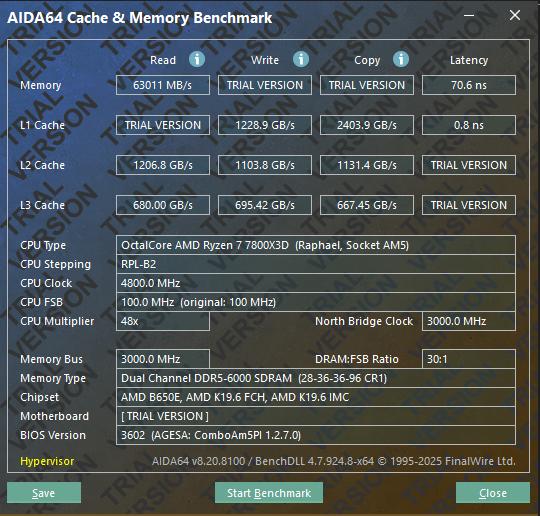Click the Chipset AMD B650E field
The width and height of the screenshot is (540, 516).
tap(316, 397)
